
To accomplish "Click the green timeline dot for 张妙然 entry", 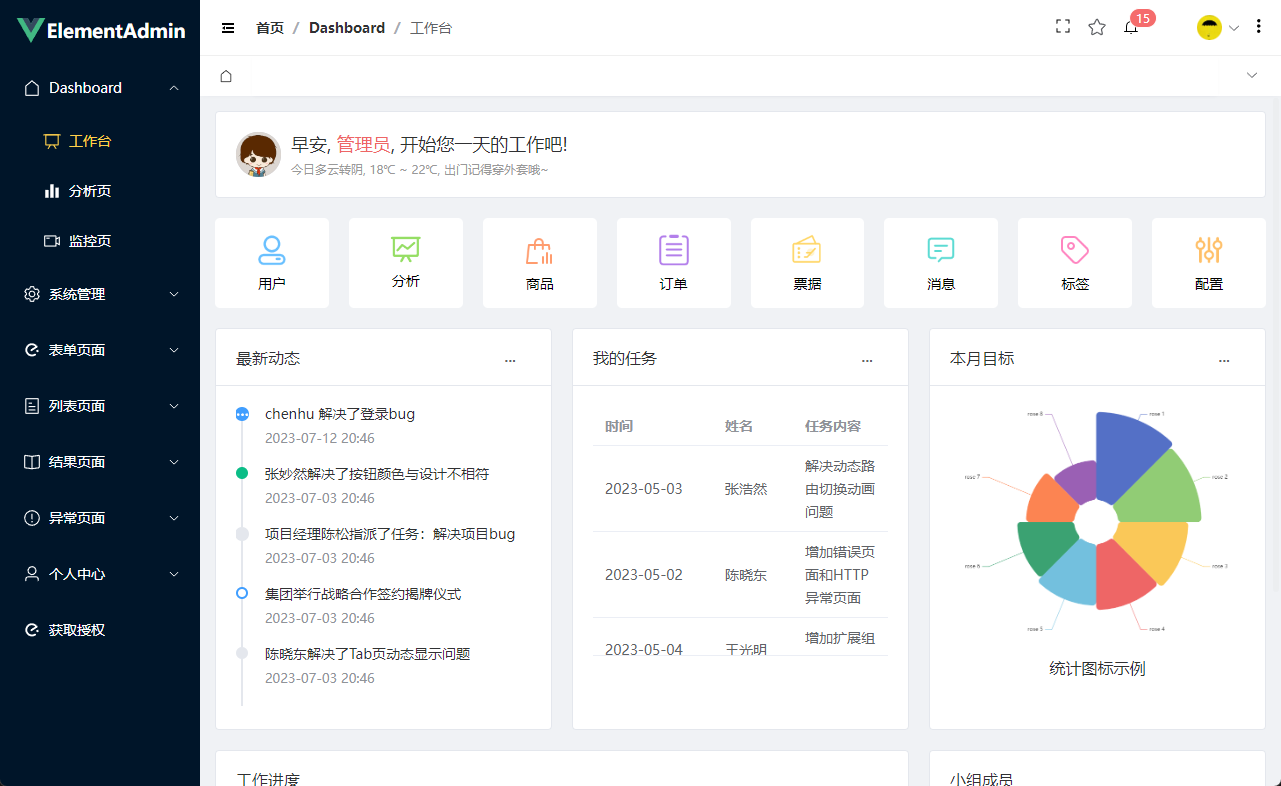I will pos(242,473).
